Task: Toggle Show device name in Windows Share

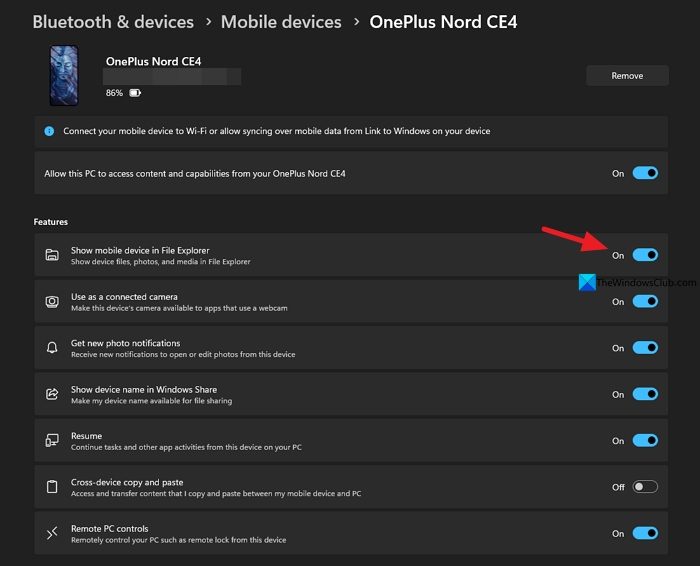Action: [645, 394]
